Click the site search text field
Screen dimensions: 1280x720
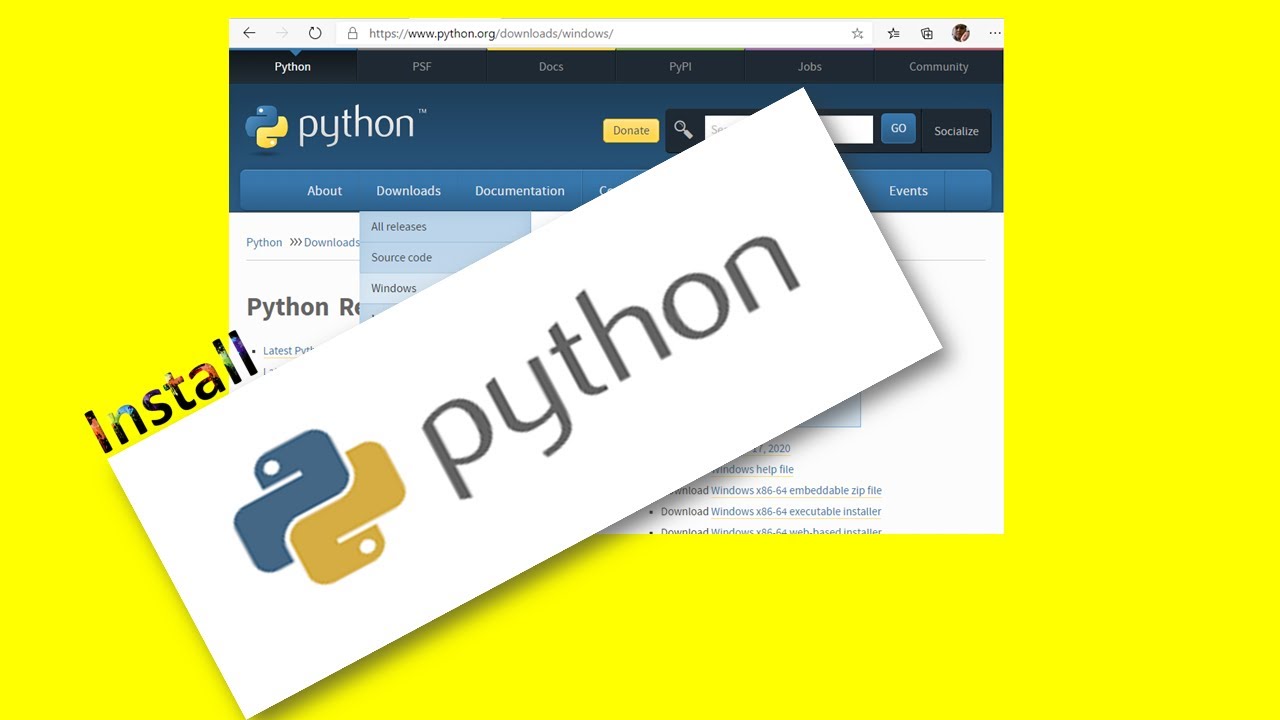(x=789, y=130)
